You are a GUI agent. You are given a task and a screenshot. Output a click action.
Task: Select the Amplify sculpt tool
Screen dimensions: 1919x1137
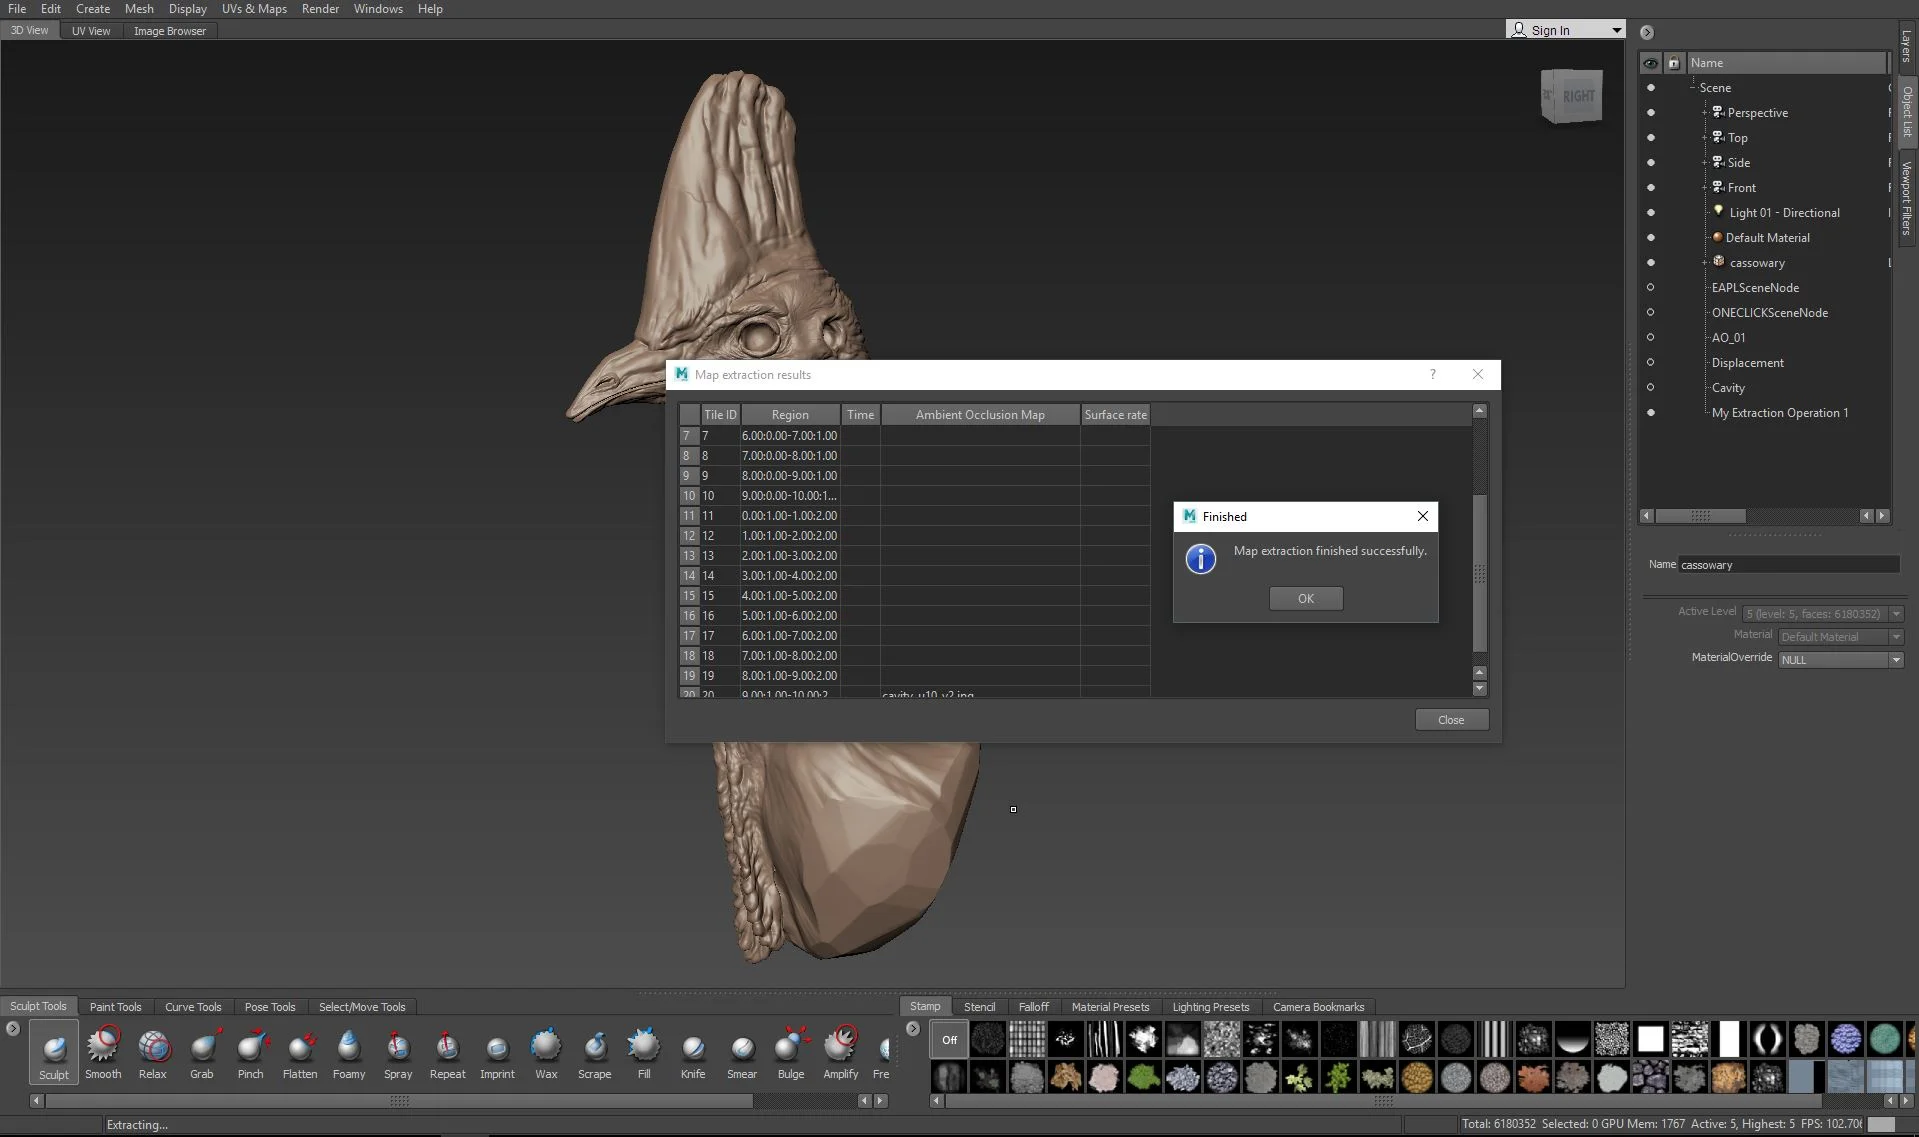click(x=841, y=1054)
